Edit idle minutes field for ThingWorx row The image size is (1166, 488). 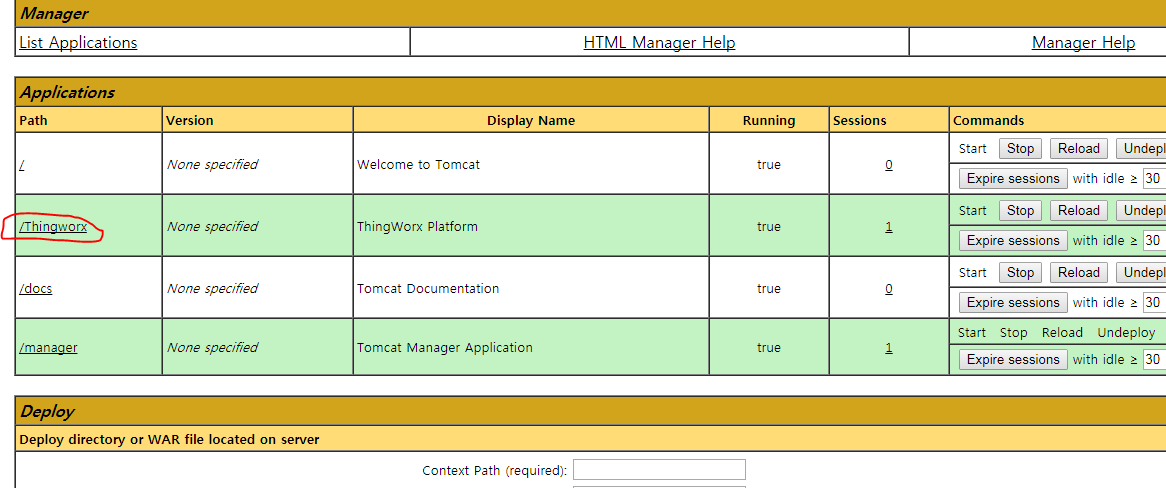(1155, 240)
